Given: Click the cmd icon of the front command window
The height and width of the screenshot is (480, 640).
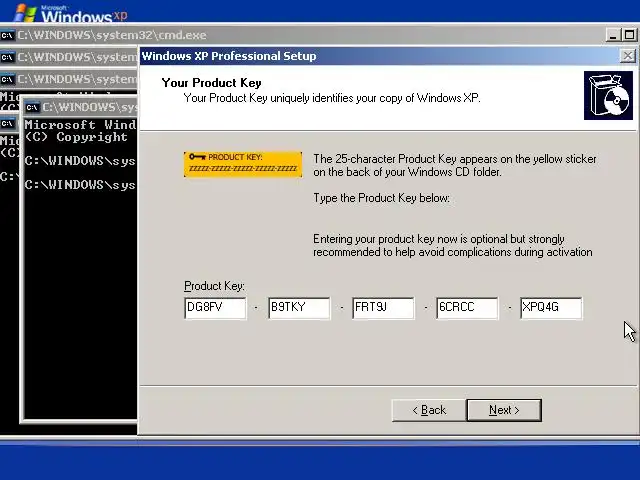Looking at the screenshot, I should (x=32, y=107).
